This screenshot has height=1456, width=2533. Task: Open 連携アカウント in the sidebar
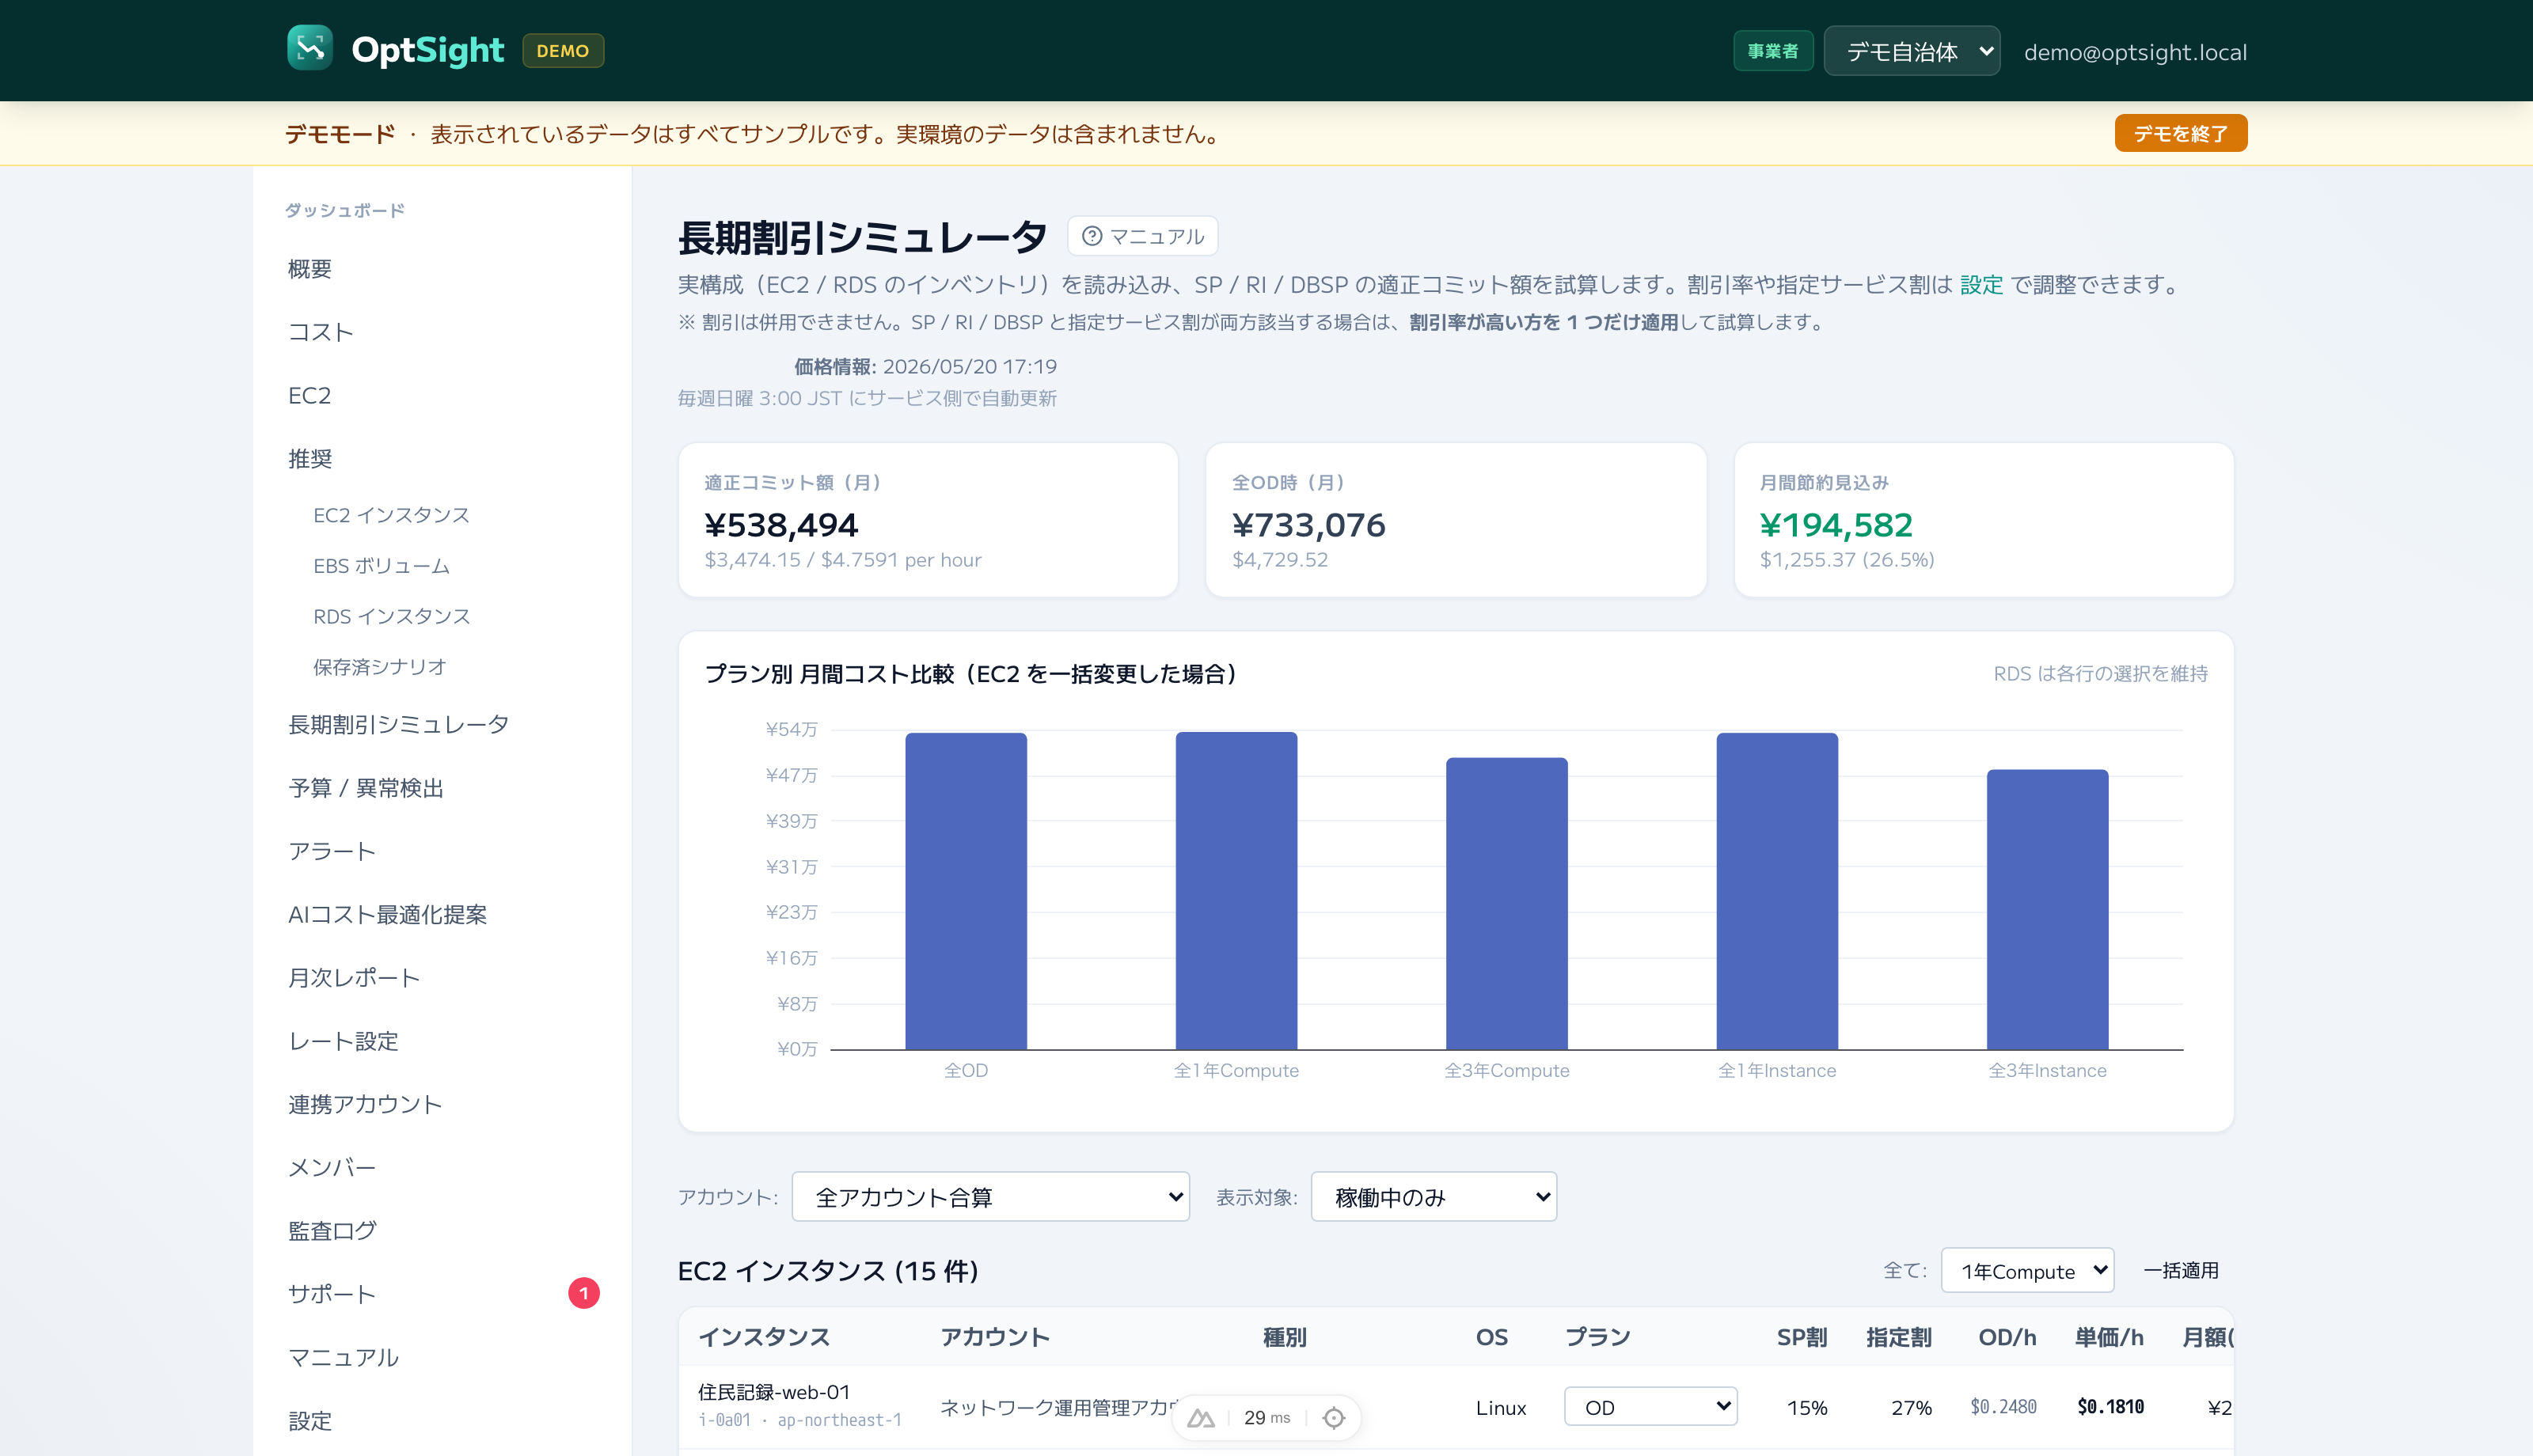(x=365, y=1104)
